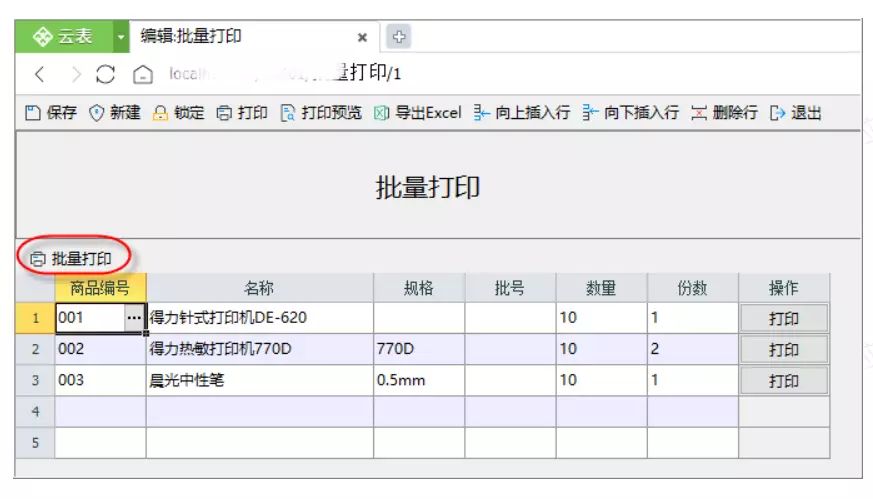Click the 云表 logo button
The height and width of the screenshot is (499, 873).
click(x=64, y=37)
